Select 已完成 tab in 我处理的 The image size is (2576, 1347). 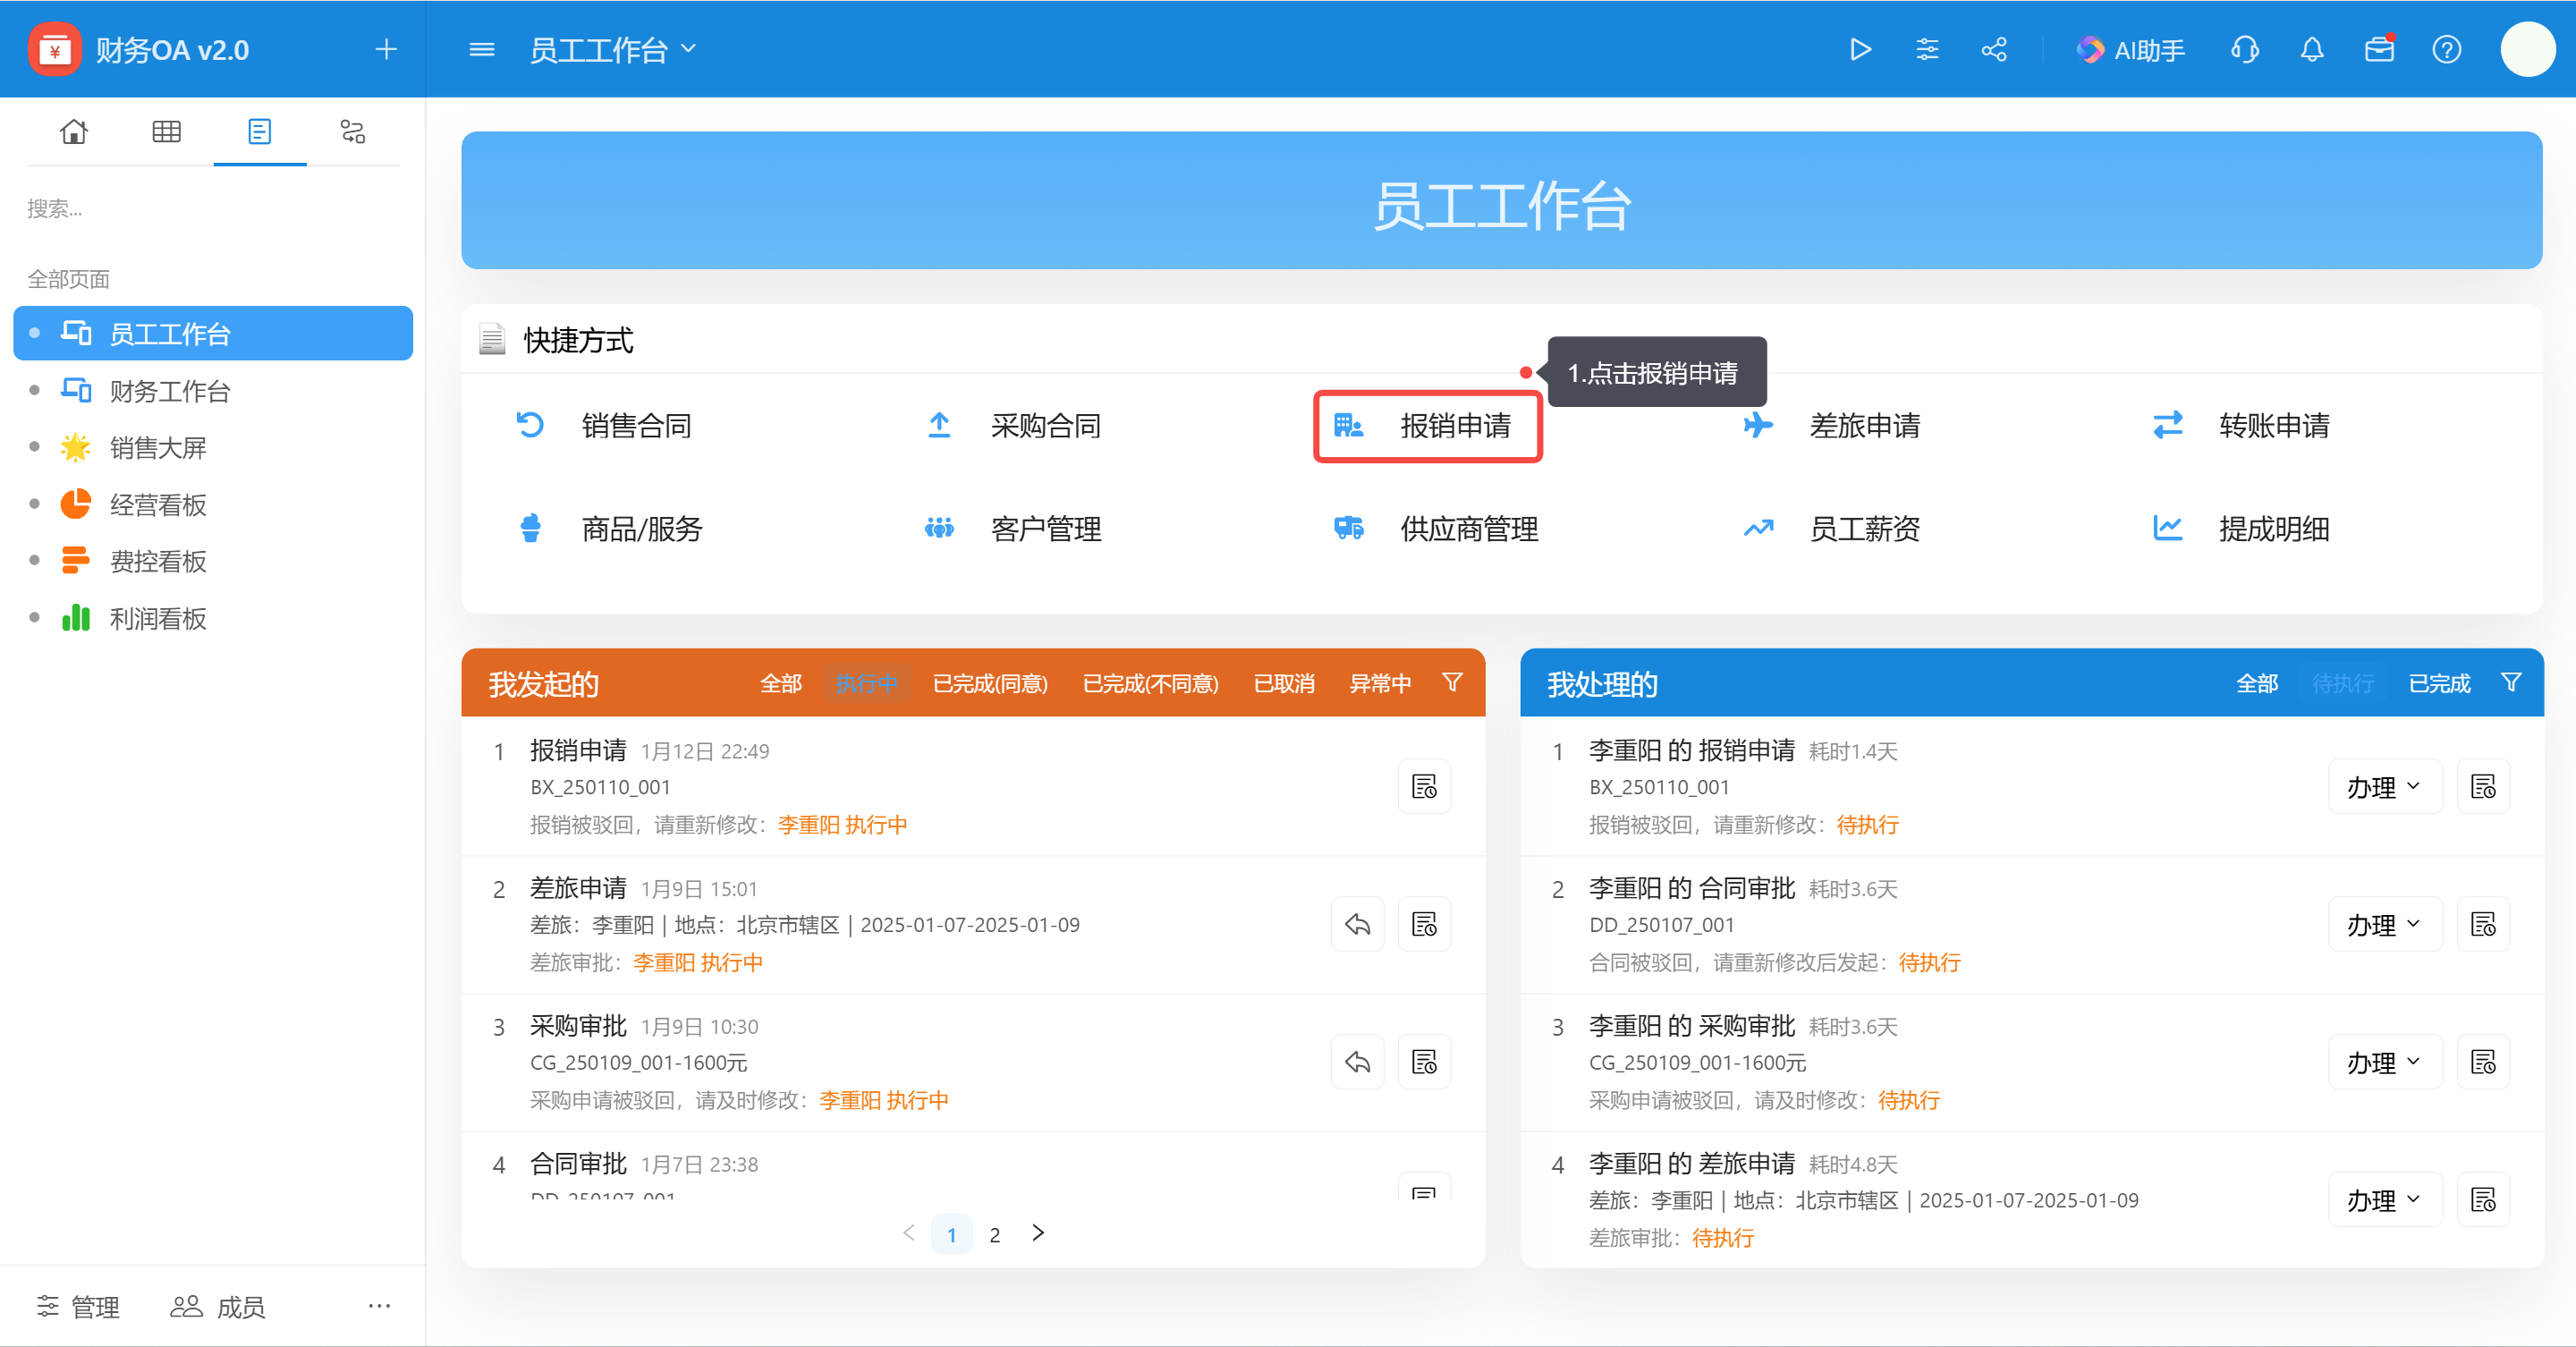tap(2439, 683)
